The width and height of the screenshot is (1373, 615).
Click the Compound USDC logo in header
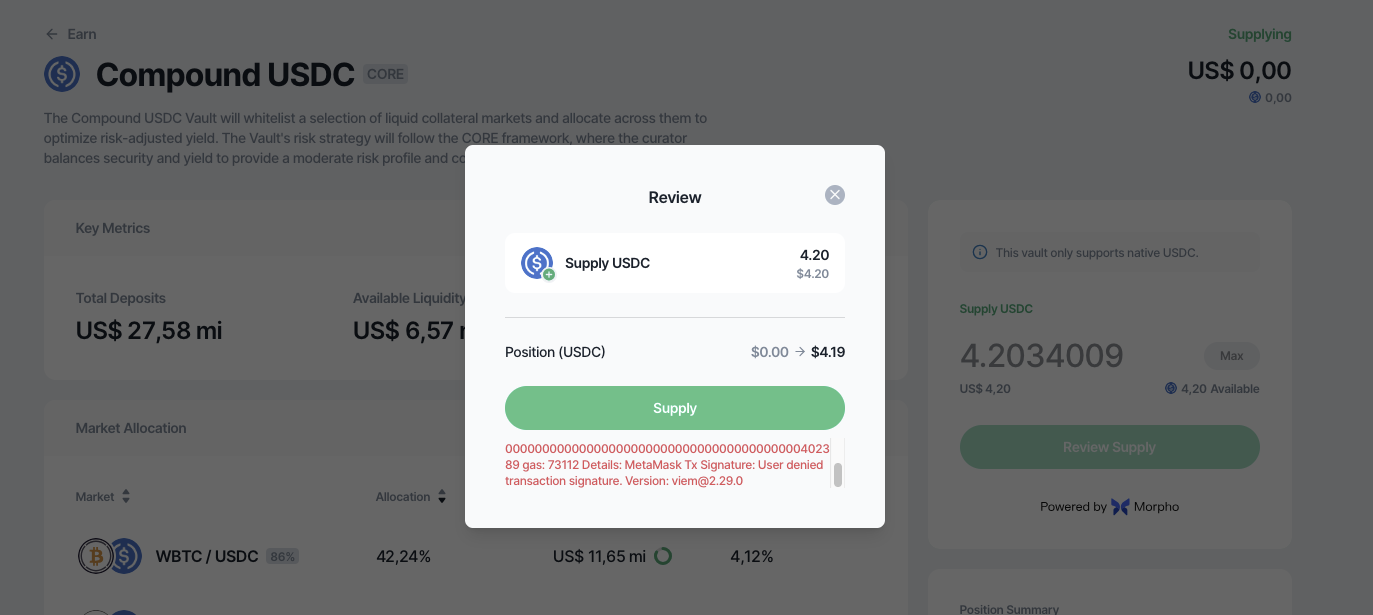point(62,74)
